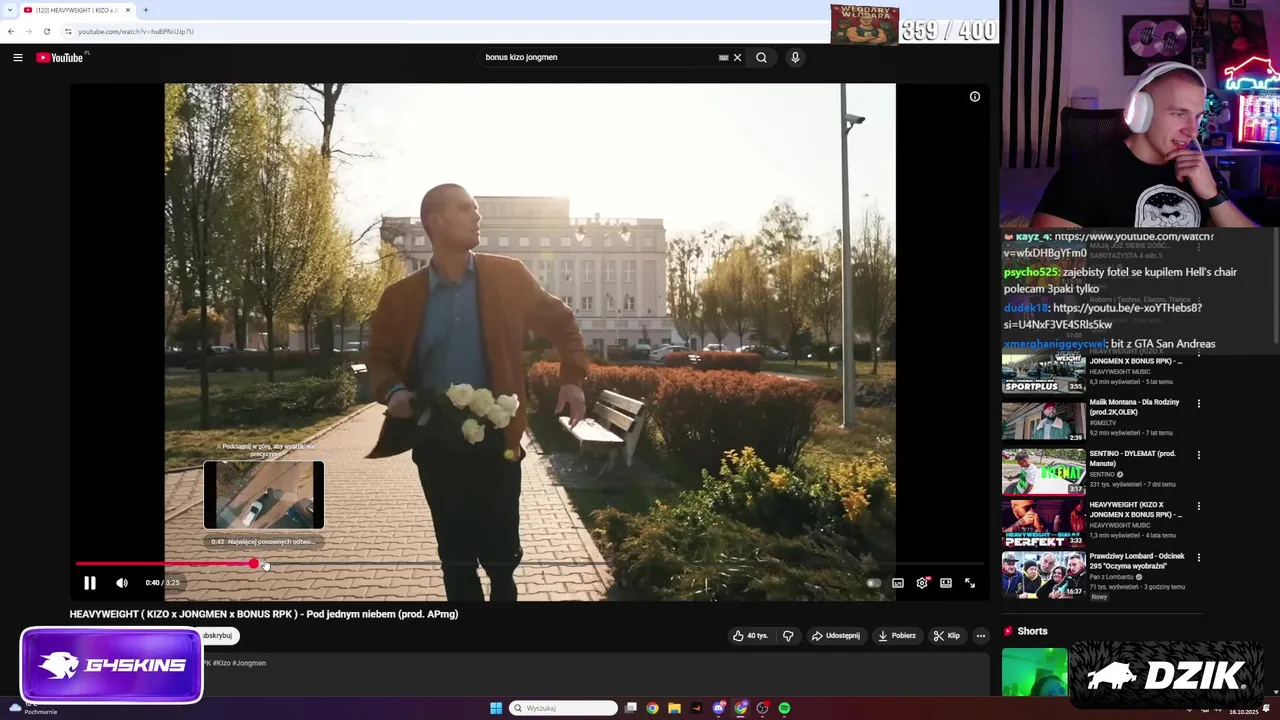The width and height of the screenshot is (1280, 720).
Task: Open Spotify from the taskbar
Action: (x=785, y=708)
